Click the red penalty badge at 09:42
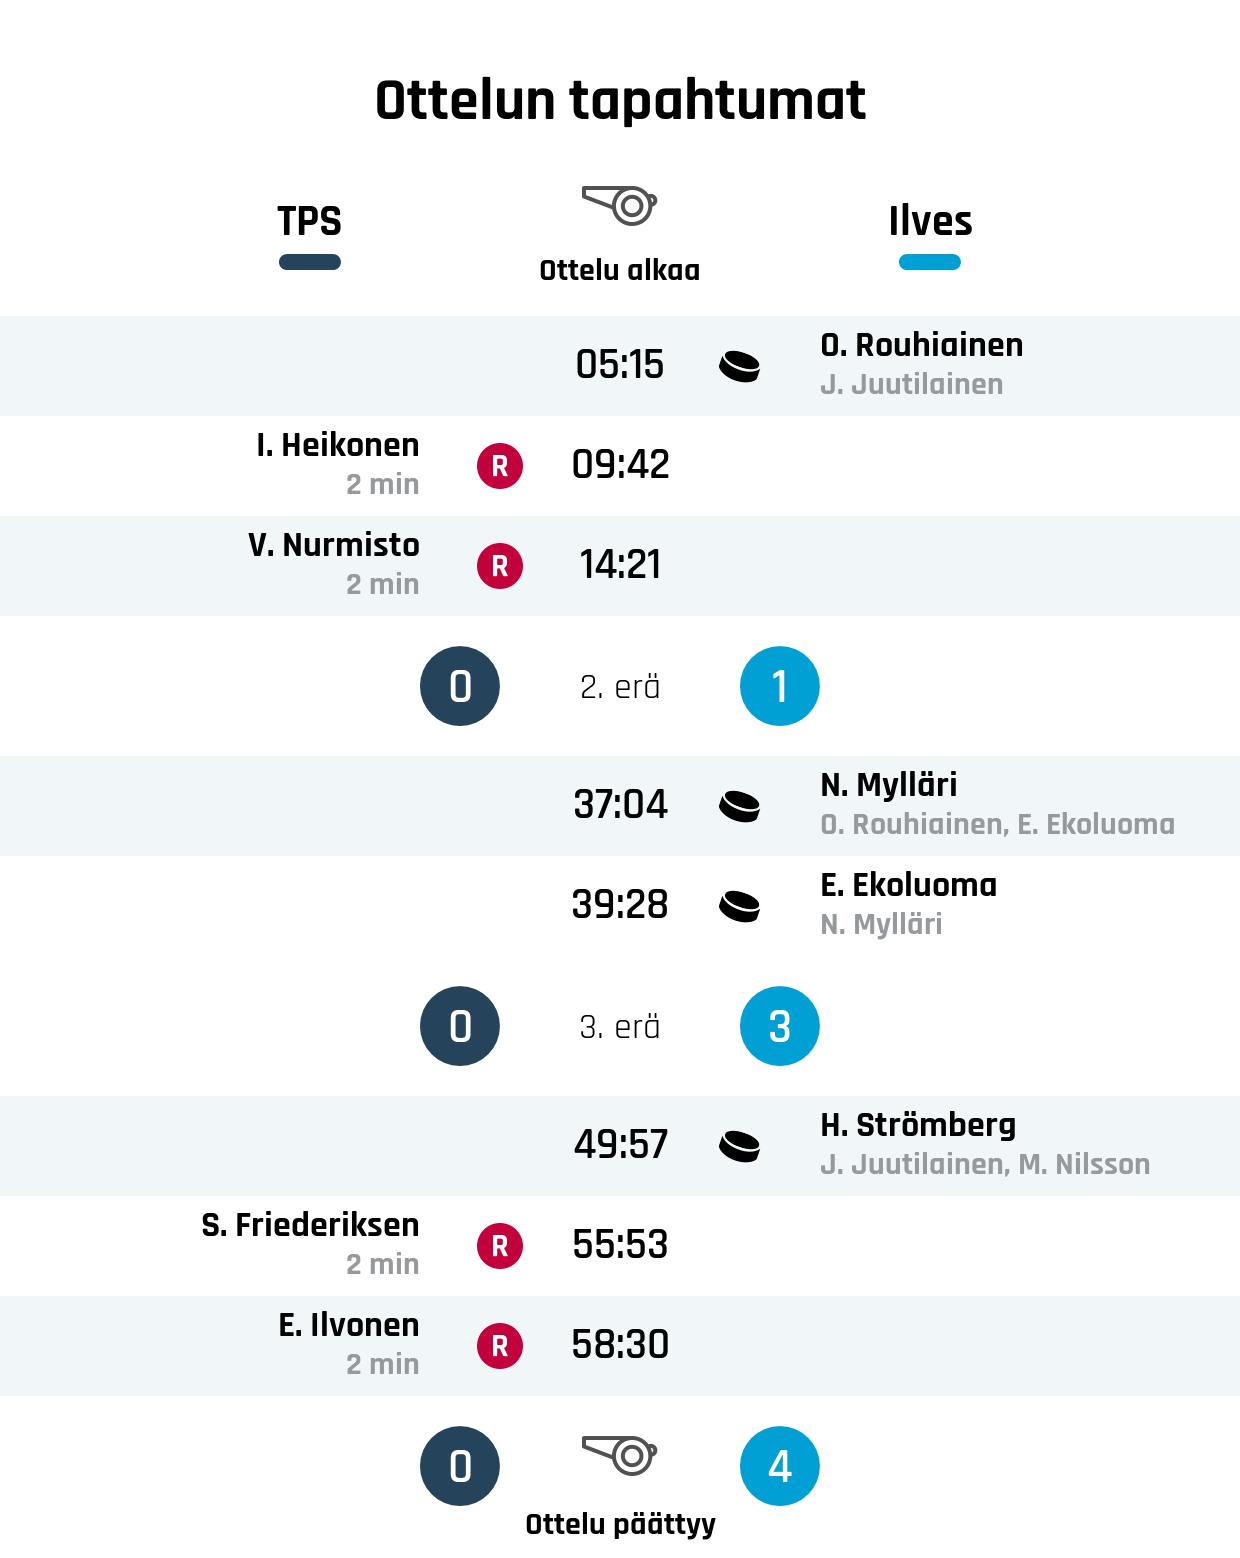1240x1558 pixels. [500, 466]
